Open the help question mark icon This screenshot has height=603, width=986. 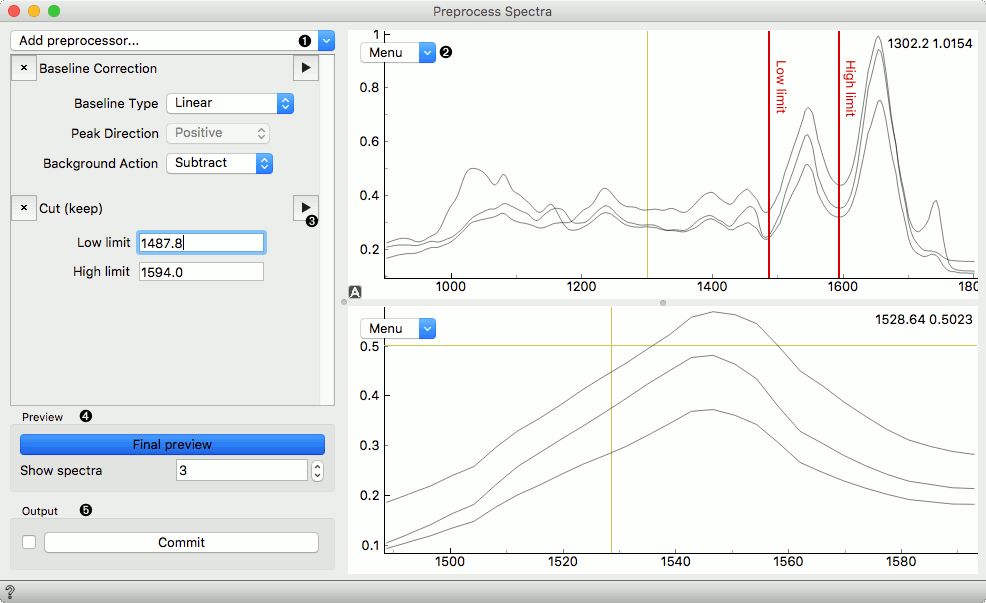point(10,592)
